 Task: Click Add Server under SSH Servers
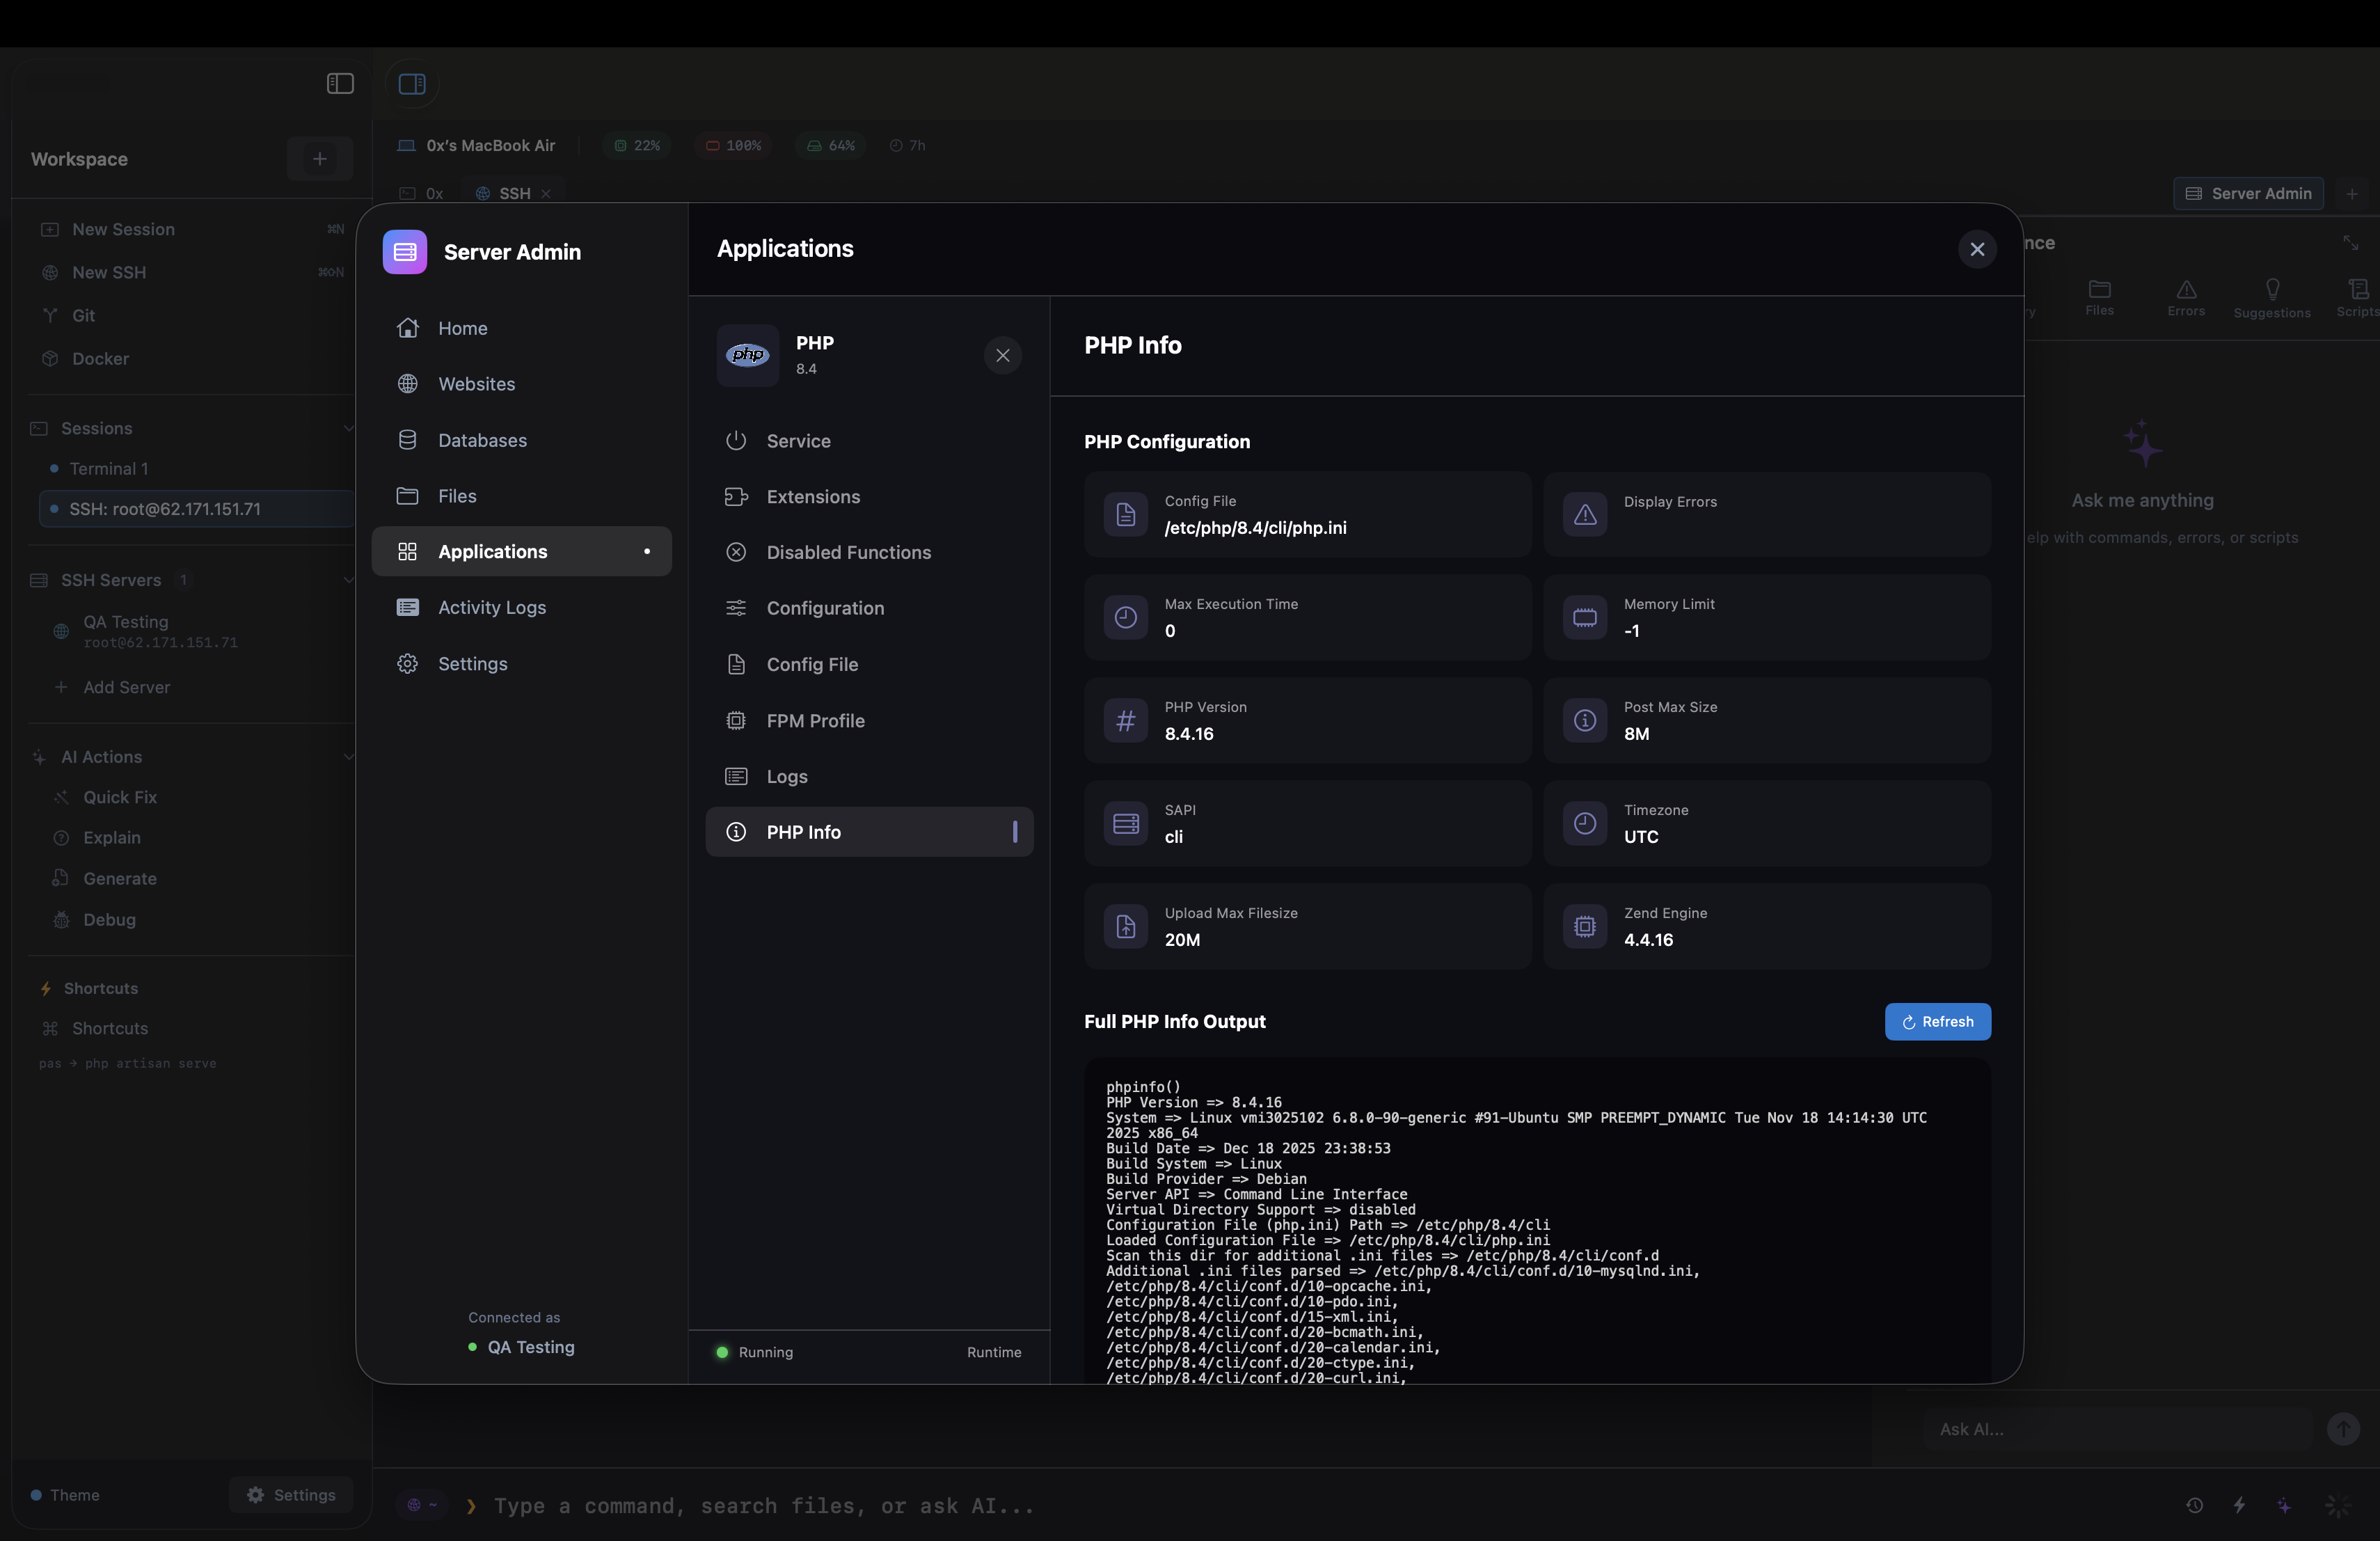tap(125, 687)
